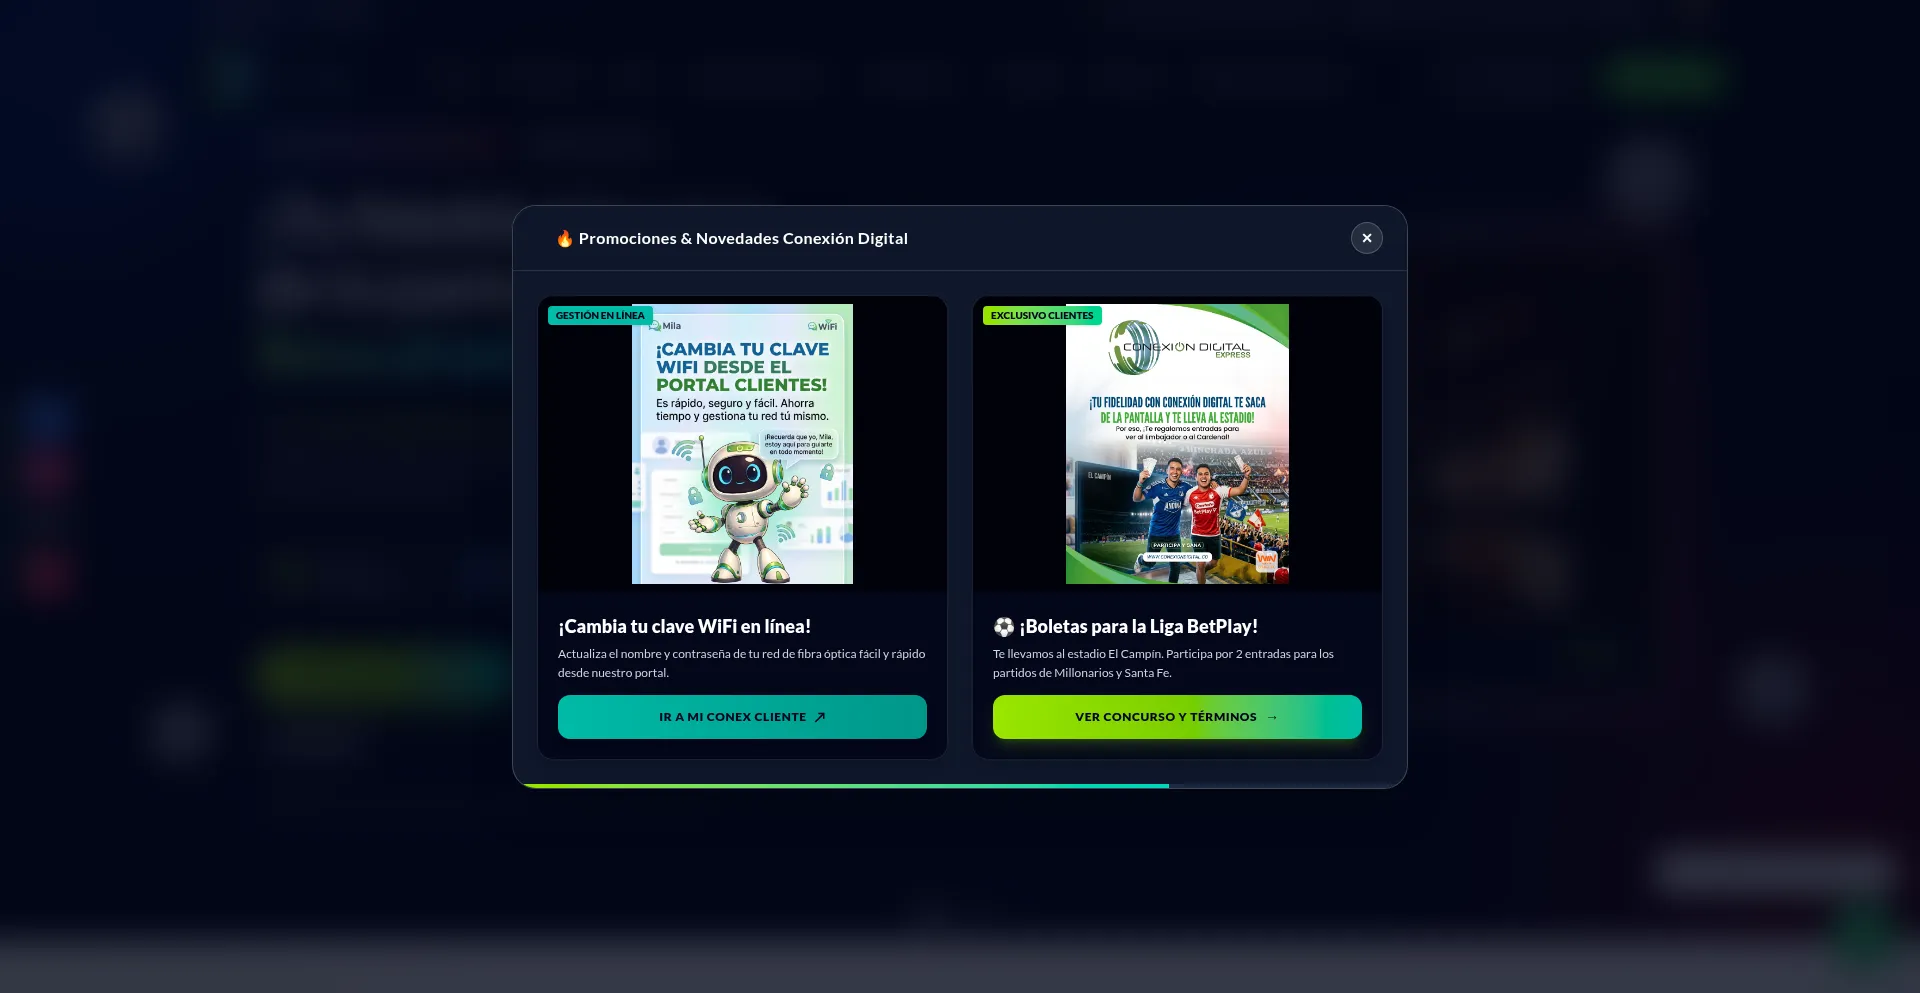This screenshot has height=993, width=1920.
Task: Click the GESTIÓN EN LÍNEA badge
Action: [600, 316]
